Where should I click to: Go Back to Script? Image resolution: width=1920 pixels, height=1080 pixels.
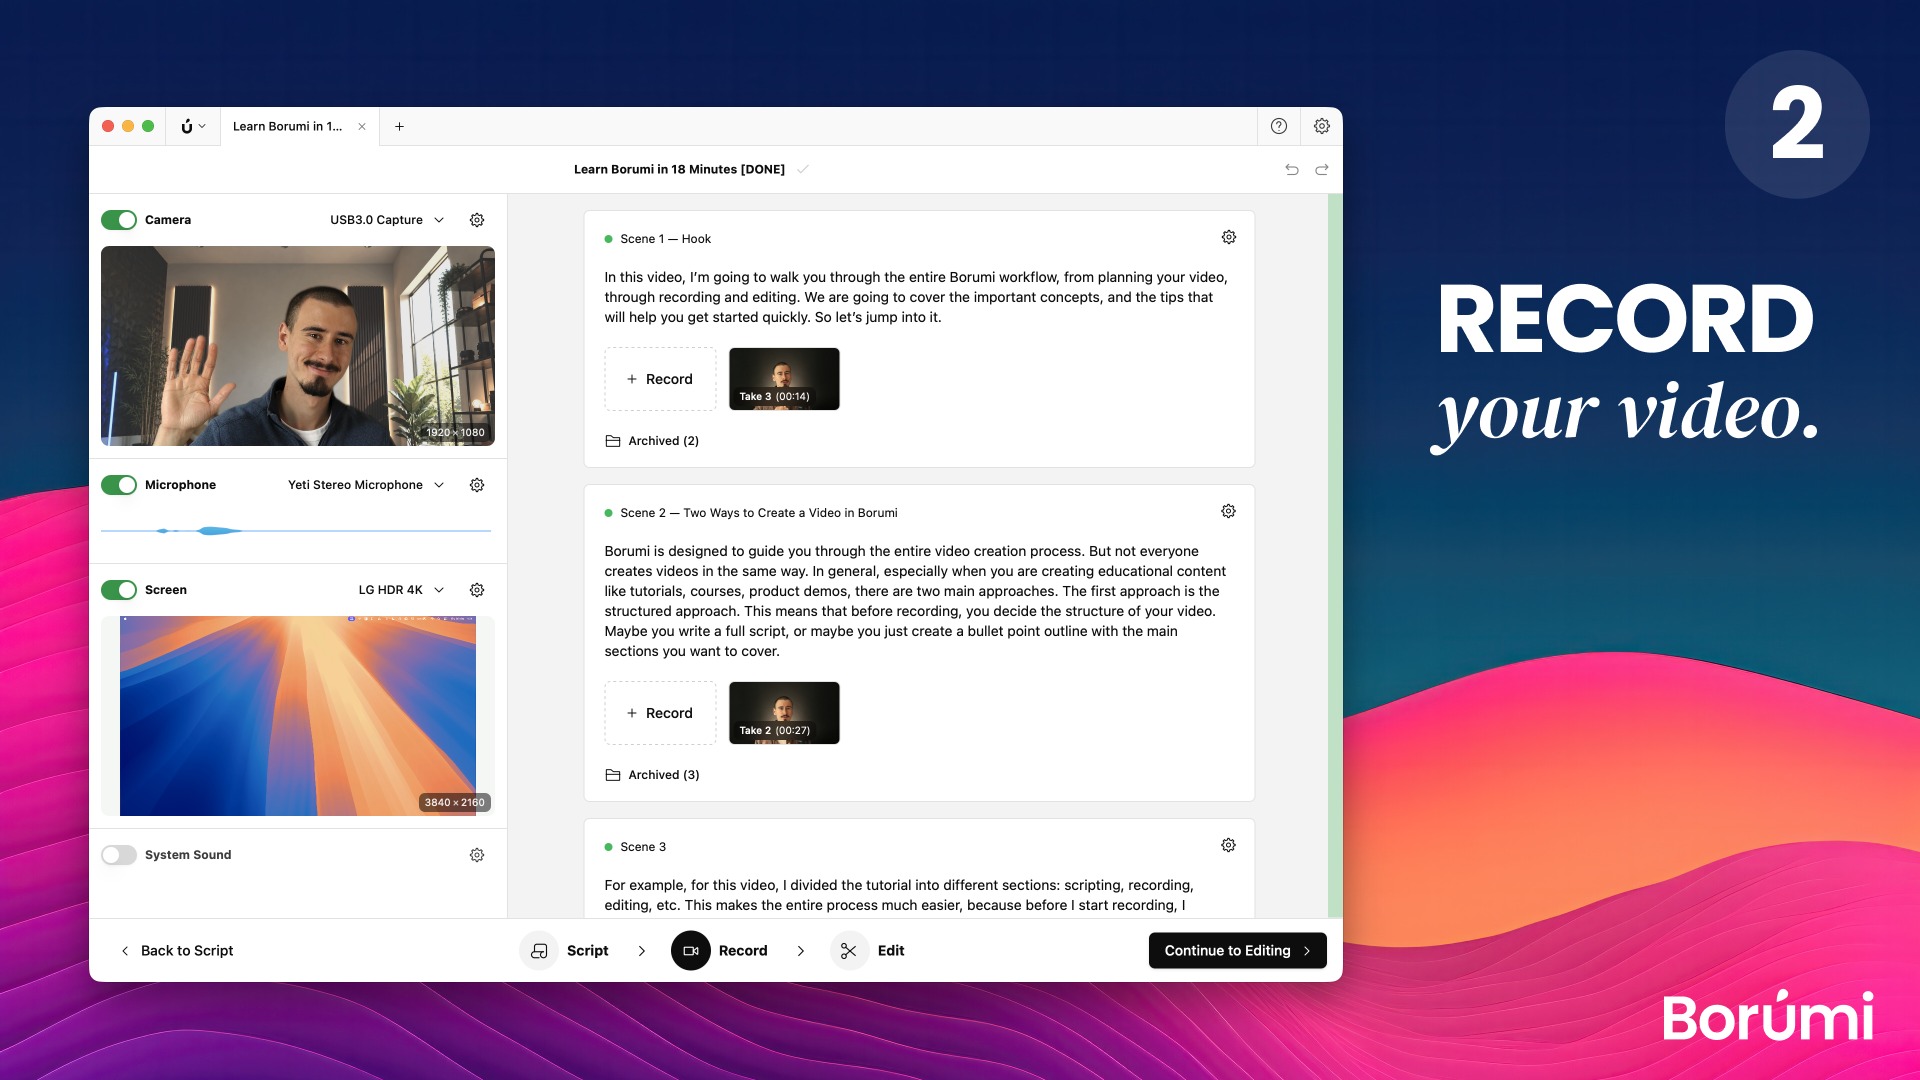[x=177, y=951]
